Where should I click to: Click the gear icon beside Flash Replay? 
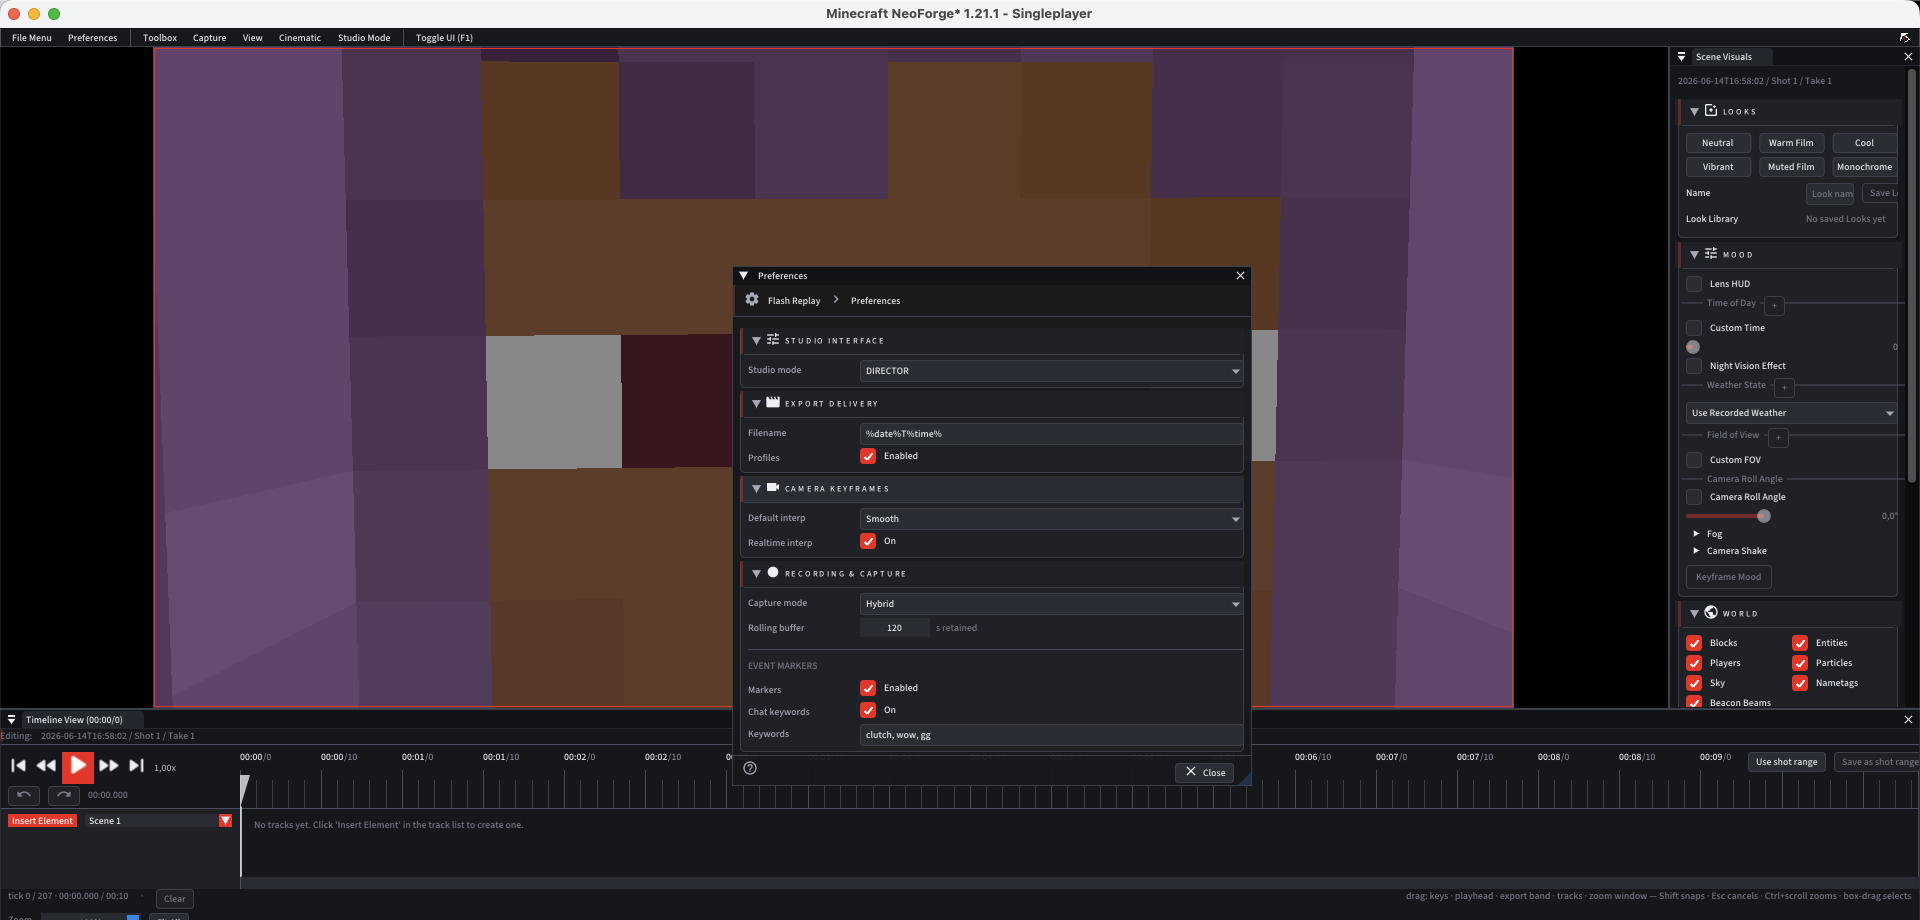point(752,300)
